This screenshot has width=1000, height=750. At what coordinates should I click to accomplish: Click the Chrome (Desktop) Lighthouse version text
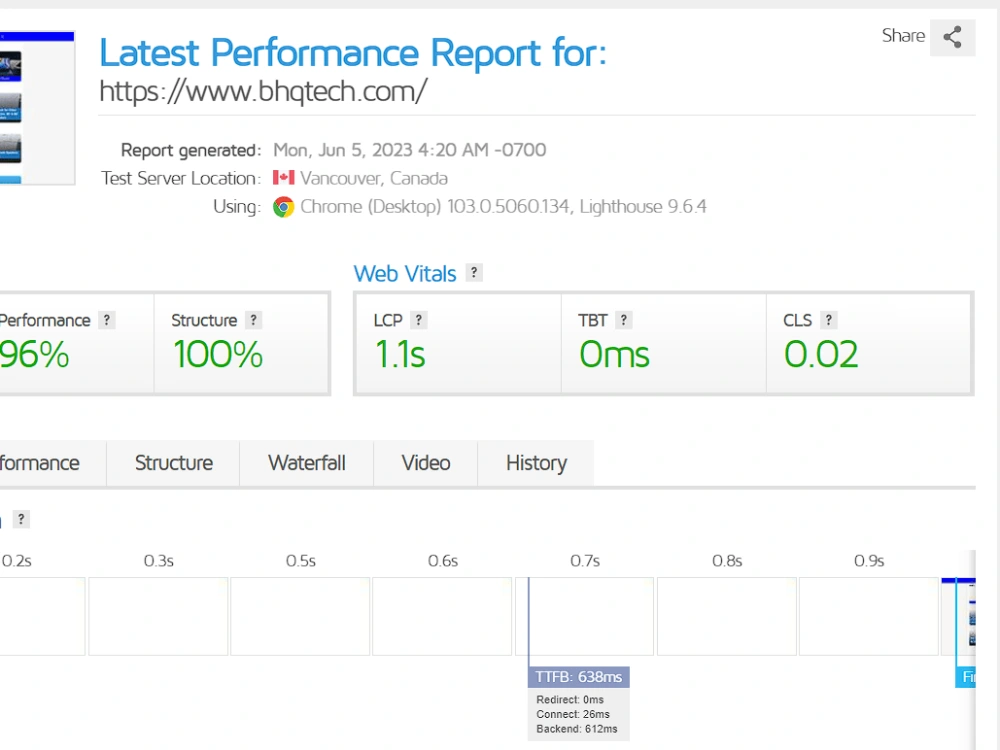503,207
